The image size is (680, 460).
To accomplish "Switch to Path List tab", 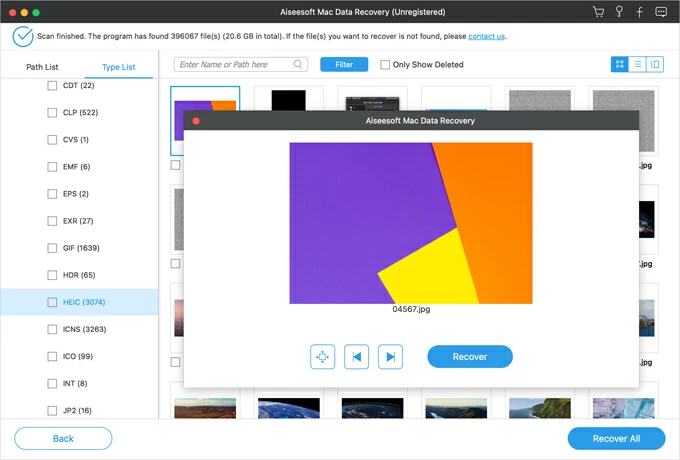I will click(42, 67).
